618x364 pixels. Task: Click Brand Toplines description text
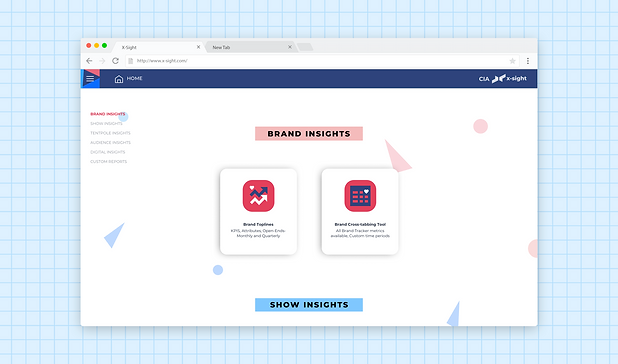tap(258, 233)
